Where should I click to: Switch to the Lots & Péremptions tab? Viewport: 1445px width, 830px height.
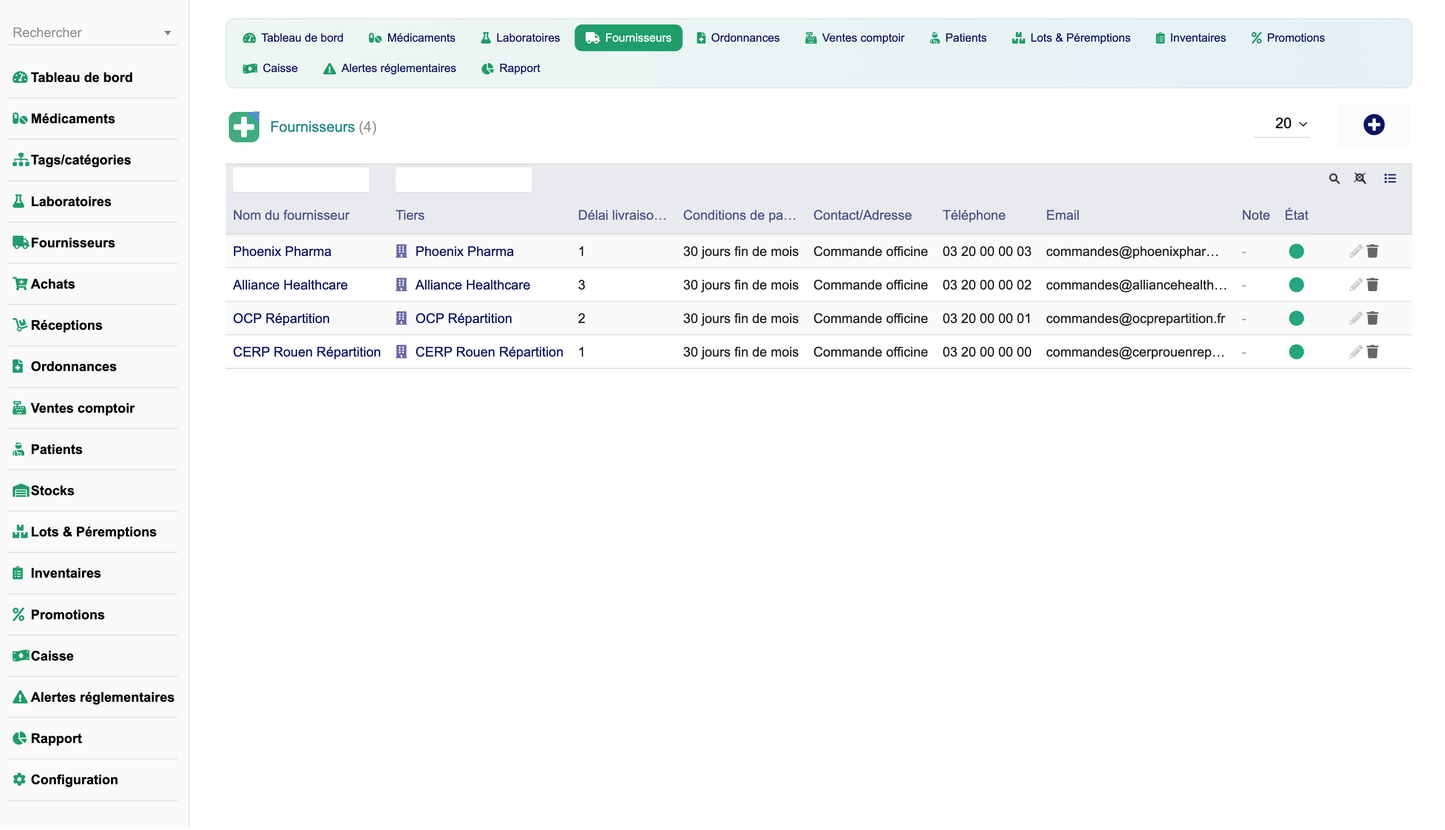[x=1072, y=38]
